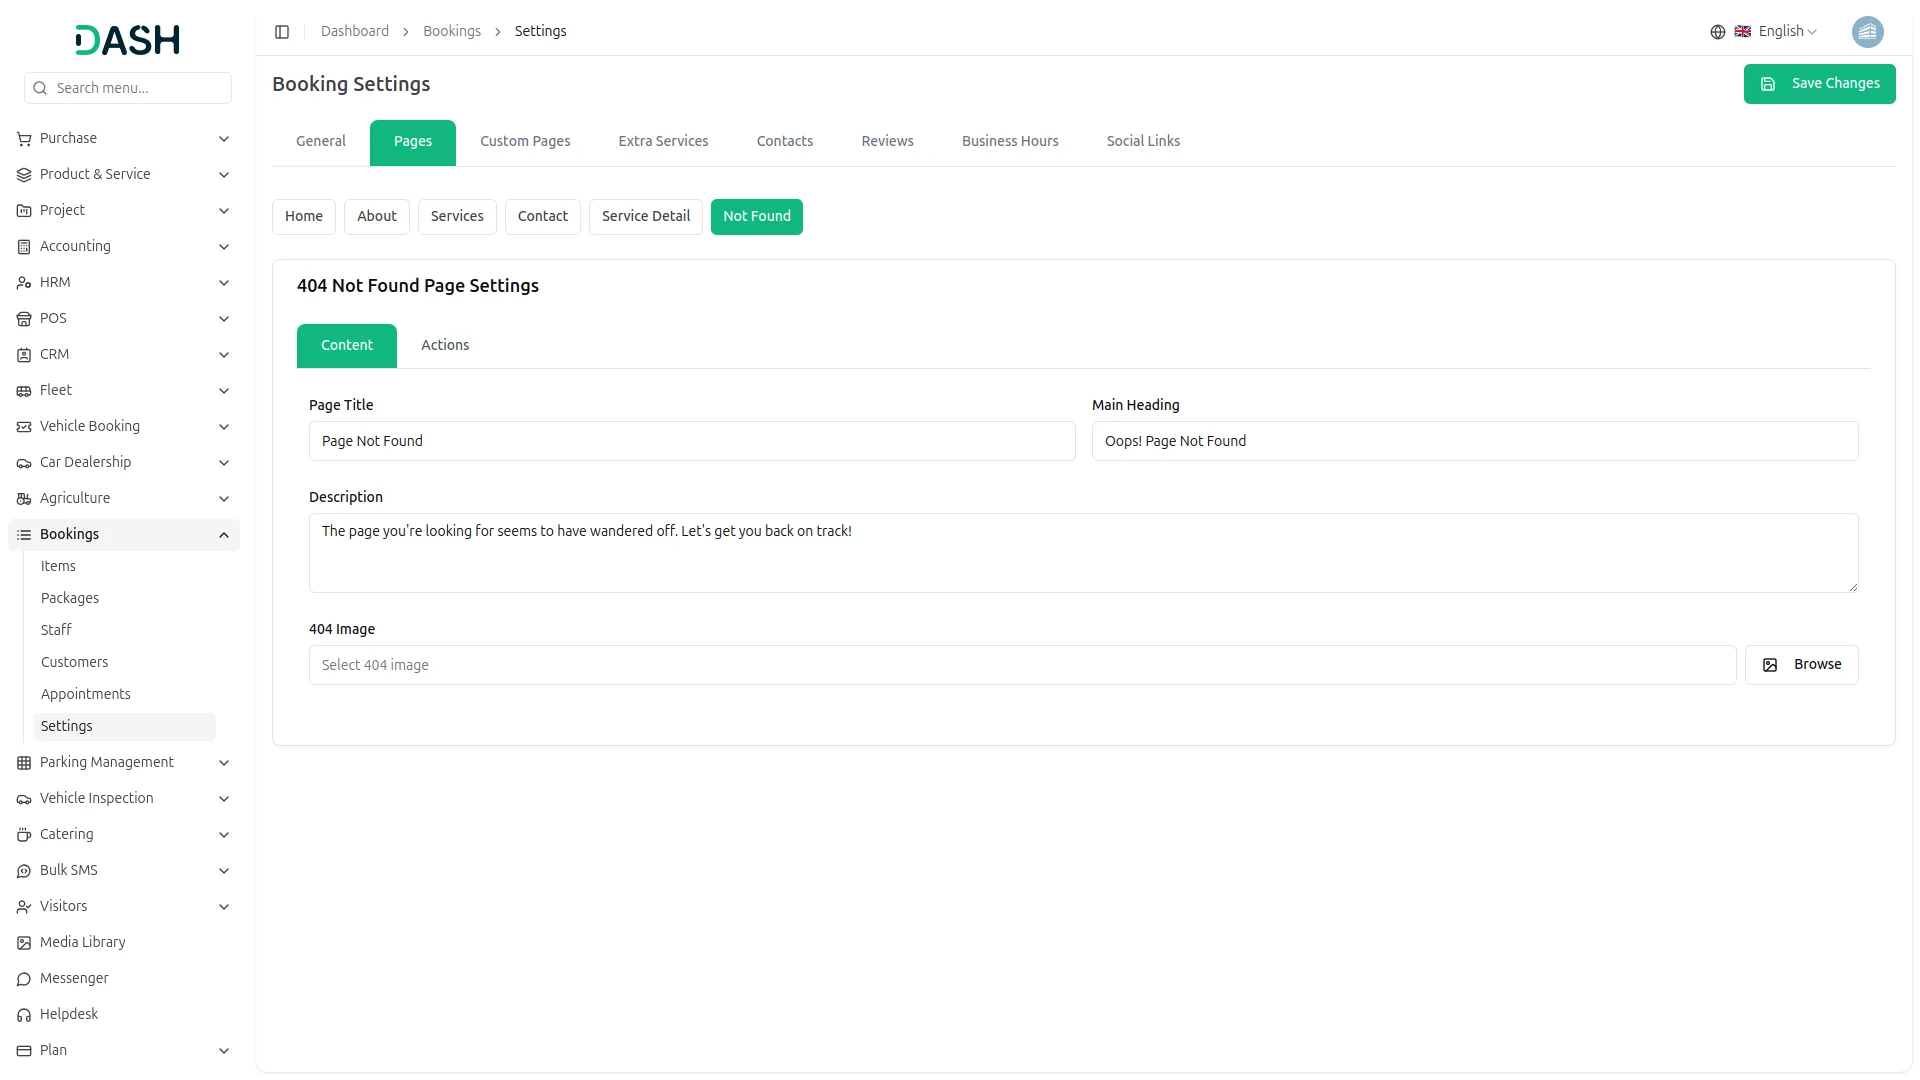Screen dimensions: 1920x1080
Task: Click the POS store icon
Action: [24, 319]
